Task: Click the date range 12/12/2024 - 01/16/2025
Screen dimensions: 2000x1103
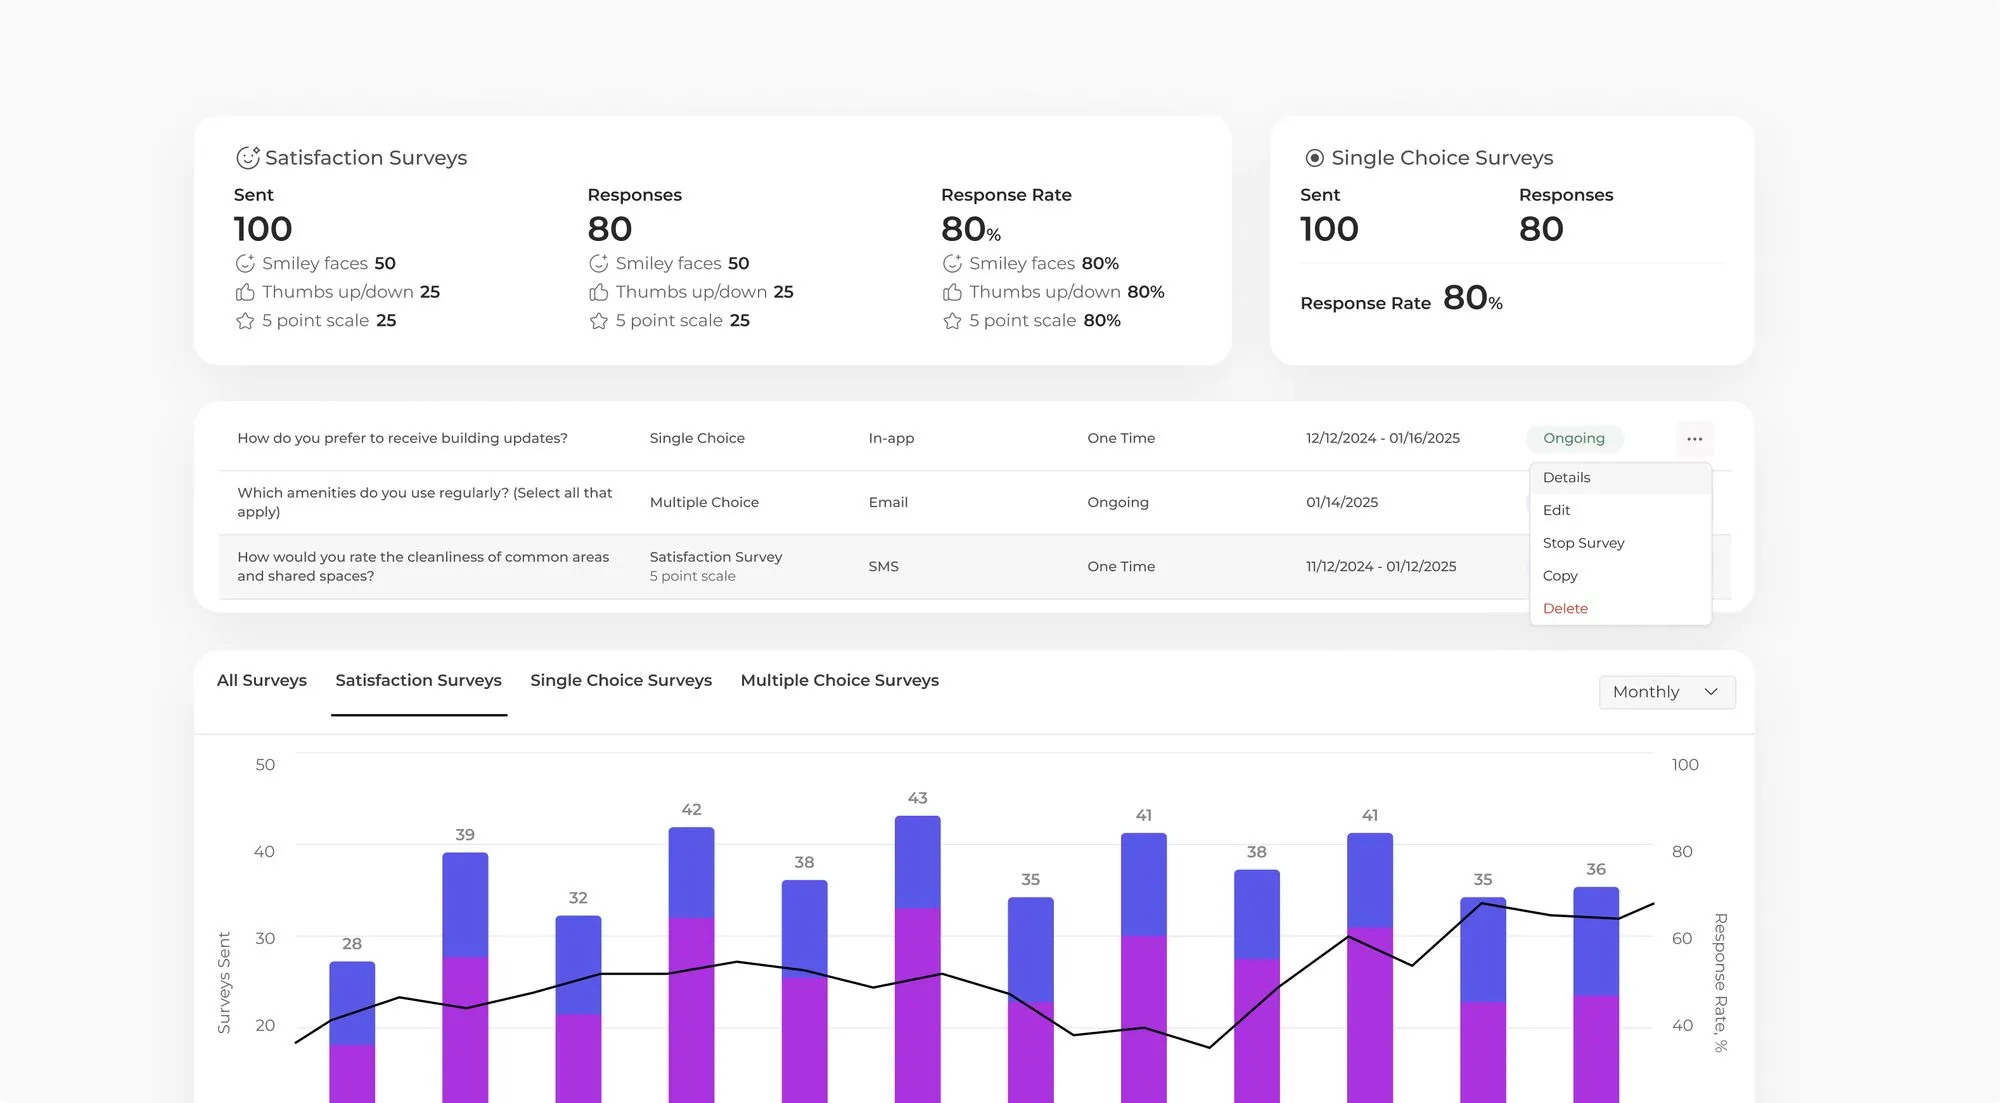Action: [x=1383, y=438]
